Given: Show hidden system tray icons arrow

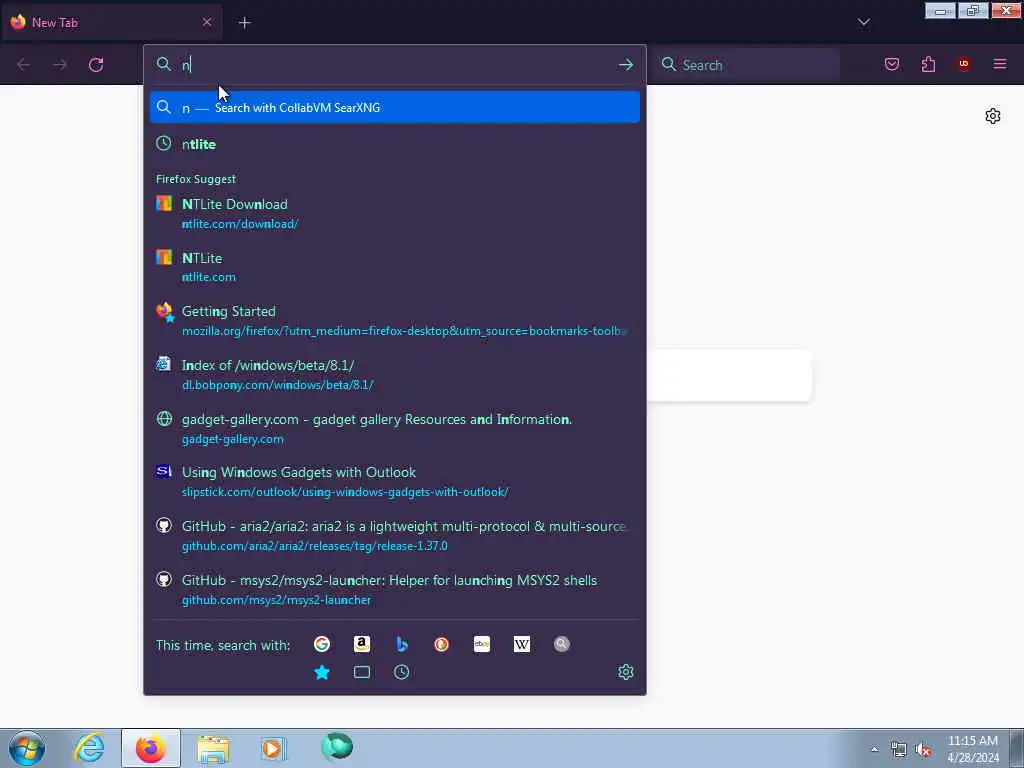Looking at the screenshot, I should coord(874,750).
